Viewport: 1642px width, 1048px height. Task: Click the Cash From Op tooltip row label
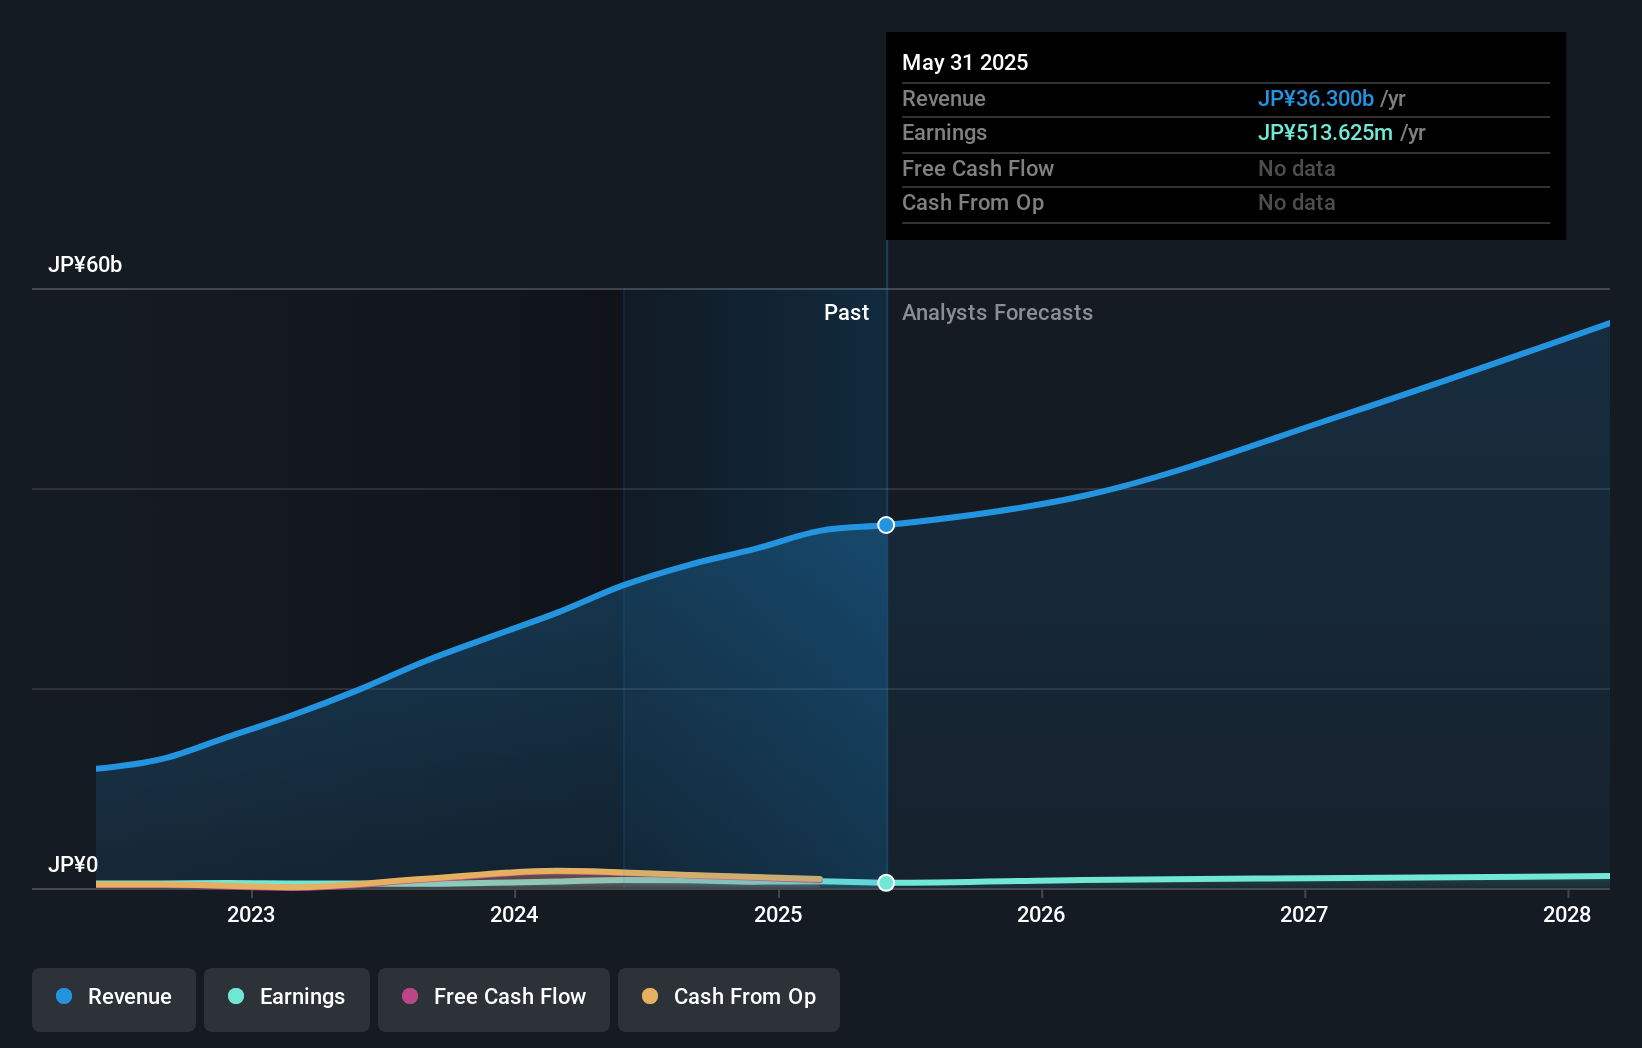973,202
